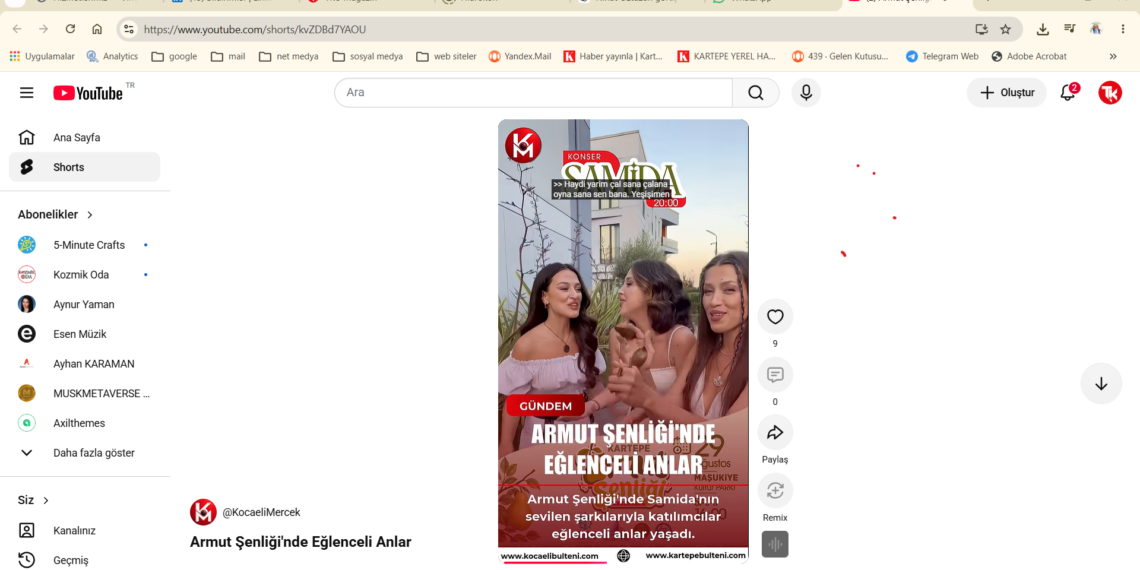Open the Kozmik Oda subscription
Screen dimensions: 1140x570
(84, 275)
